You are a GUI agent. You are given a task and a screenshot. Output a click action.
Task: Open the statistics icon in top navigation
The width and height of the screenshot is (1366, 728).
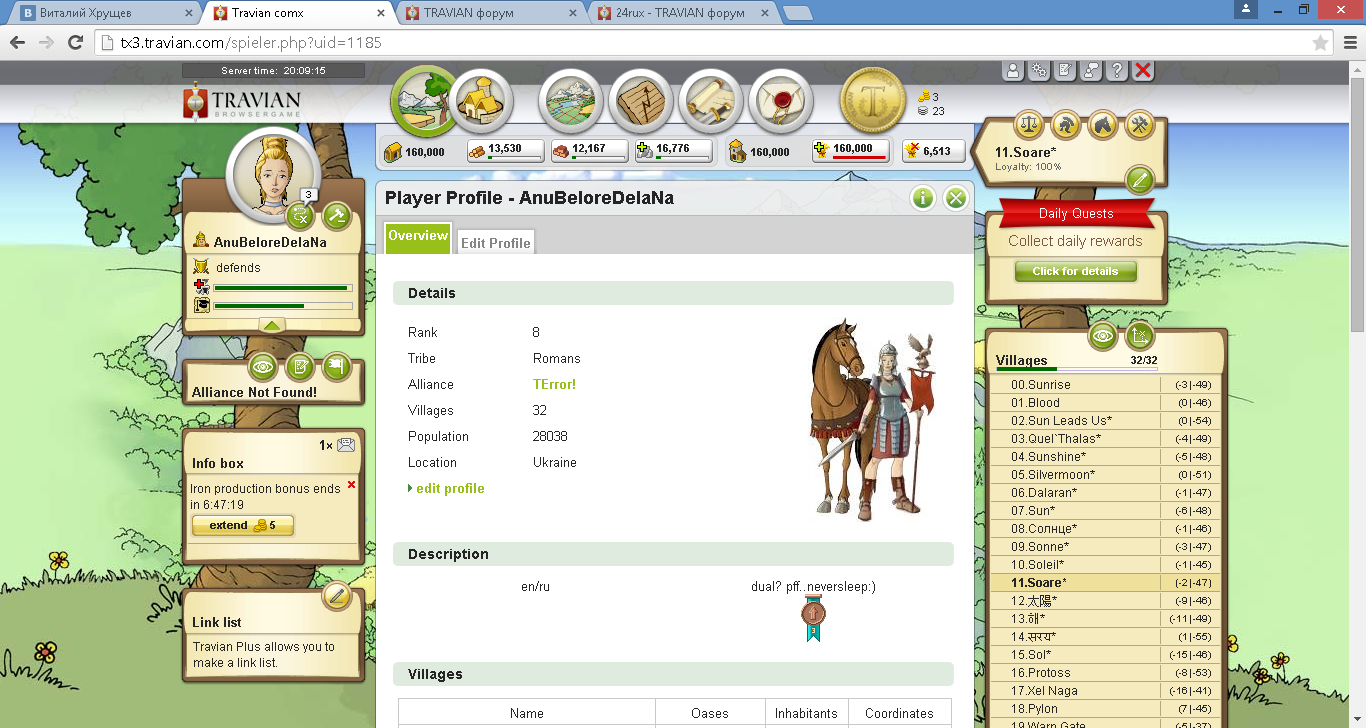click(640, 101)
